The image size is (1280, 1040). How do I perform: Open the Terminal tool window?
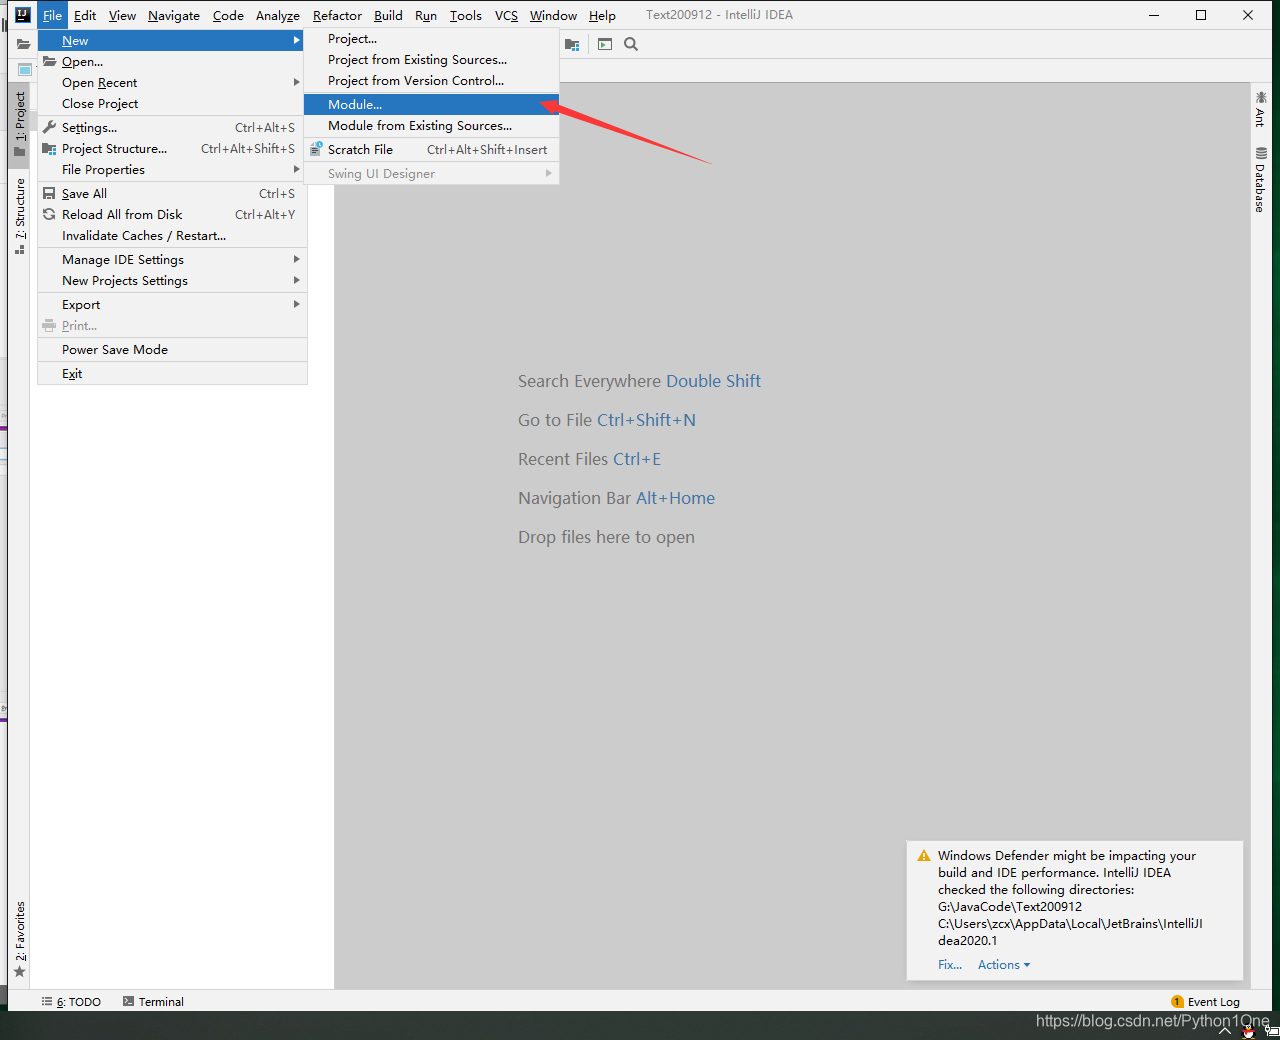[x=153, y=1001]
